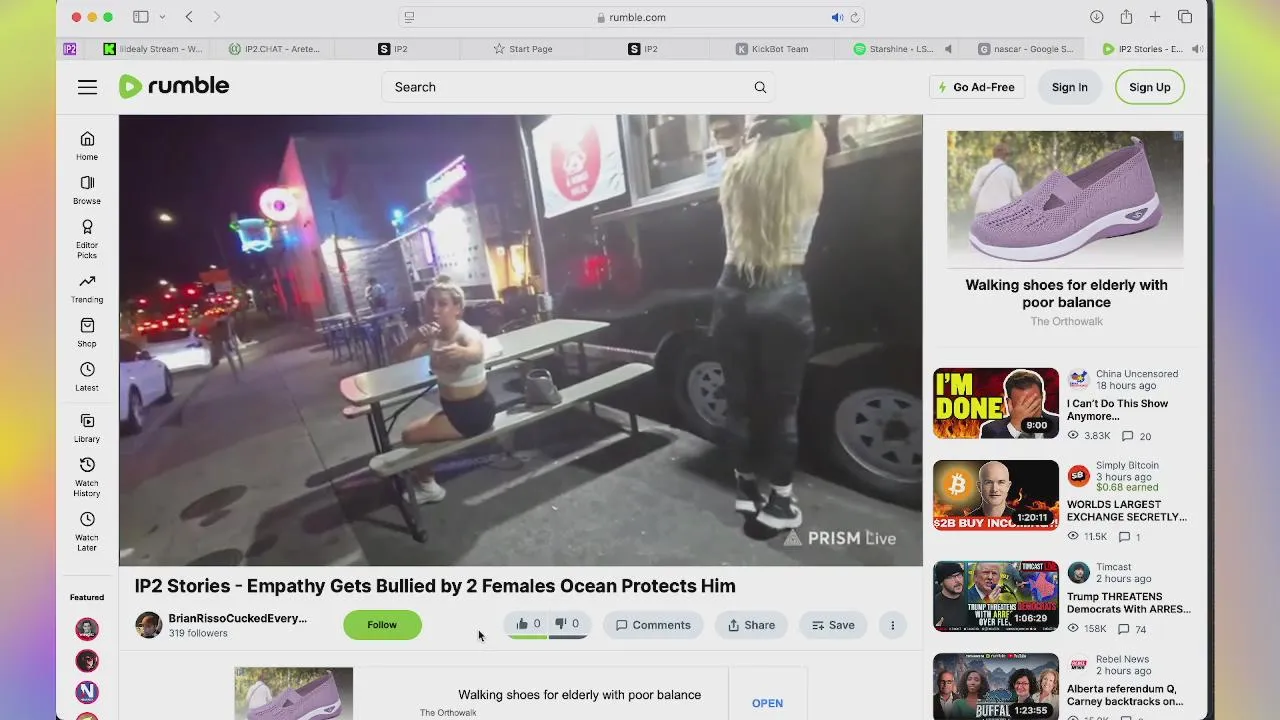Open title 'I Can't Do This Show Anymore'
Image resolution: width=1280 pixels, height=720 pixels.
(1117, 410)
